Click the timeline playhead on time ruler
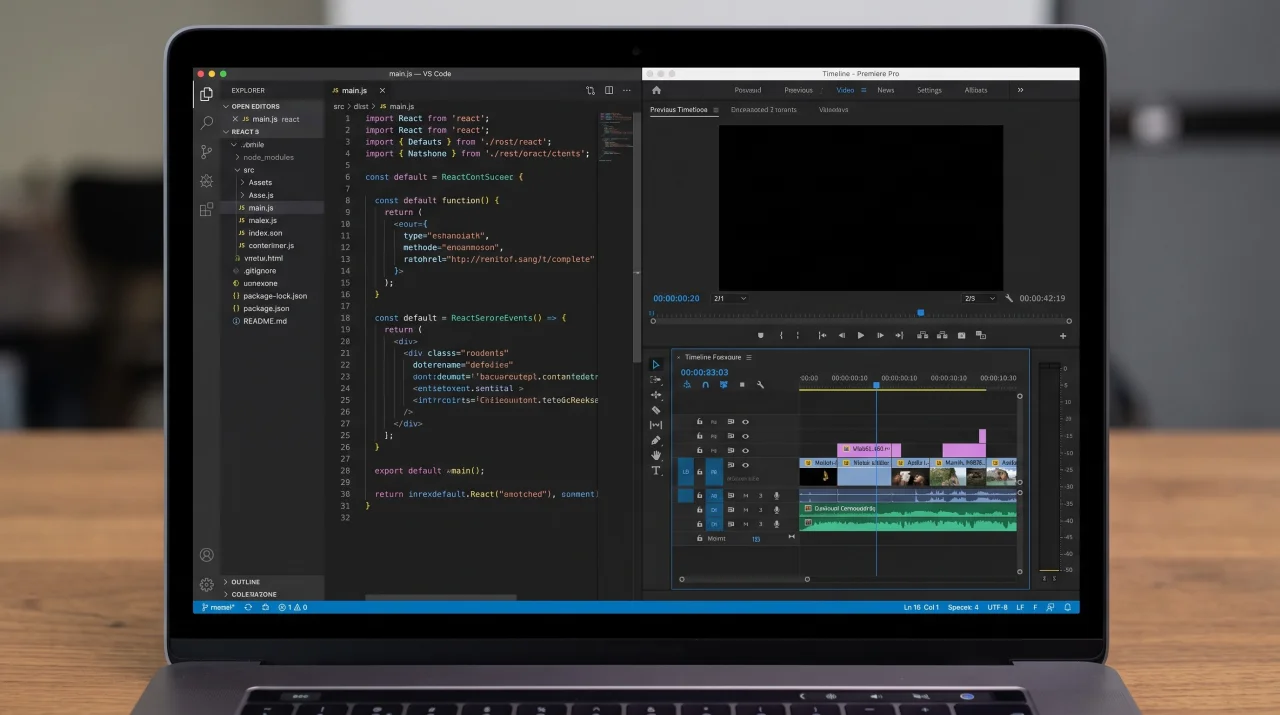 click(x=876, y=385)
